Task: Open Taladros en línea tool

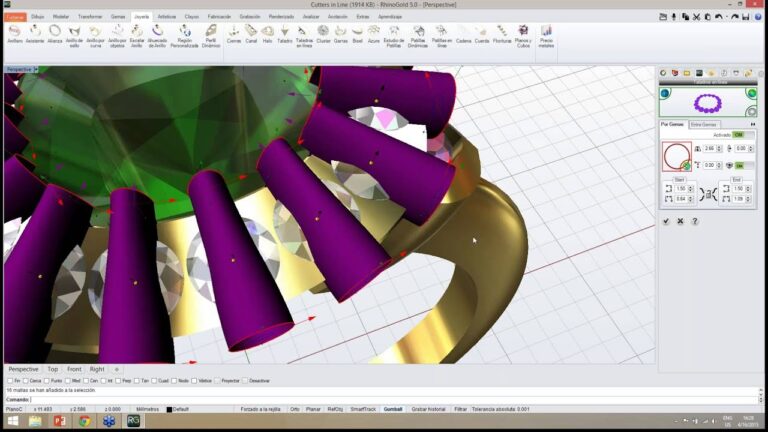Action: (x=304, y=37)
